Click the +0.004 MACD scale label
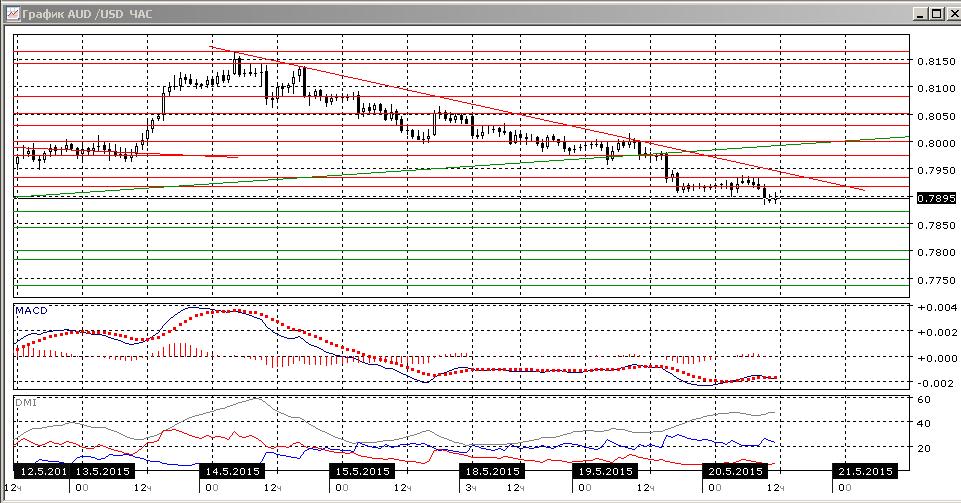Viewport: 961px width, 503px height. pyautogui.click(x=936, y=307)
